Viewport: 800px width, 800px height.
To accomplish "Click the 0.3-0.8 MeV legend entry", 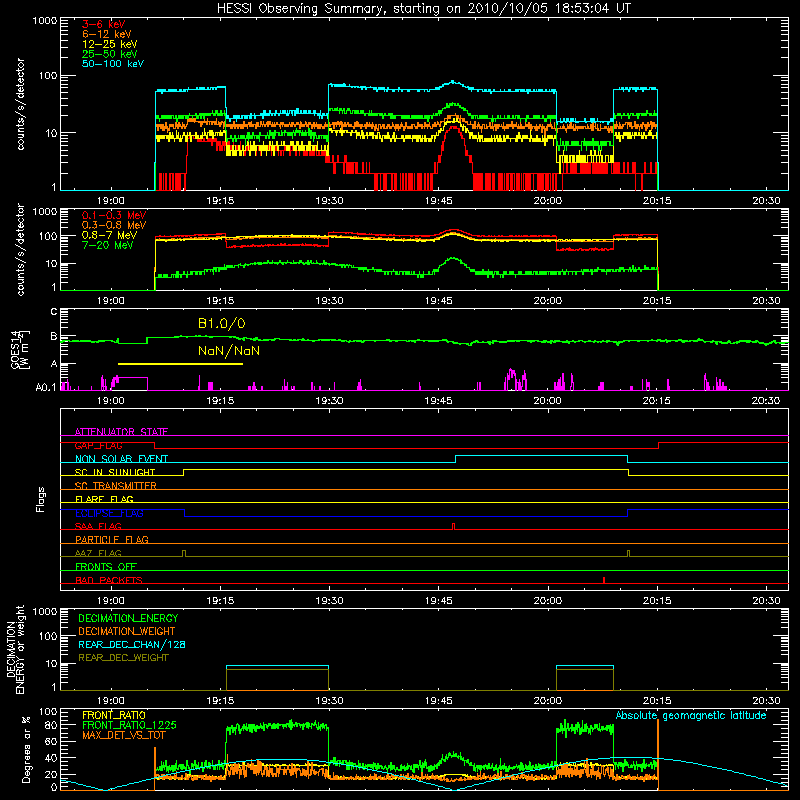I will coord(114,225).
